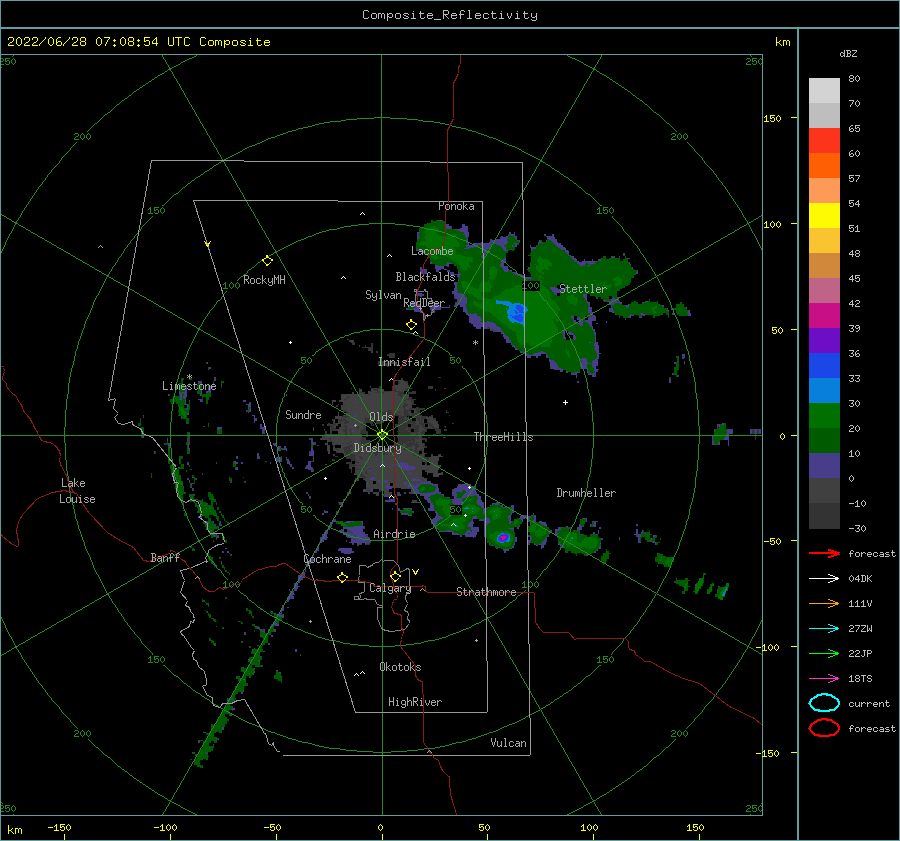Click the Didsbury town label
Viewport: 900px width, 841px height.
pyautogui.click(x=377, y=448)
